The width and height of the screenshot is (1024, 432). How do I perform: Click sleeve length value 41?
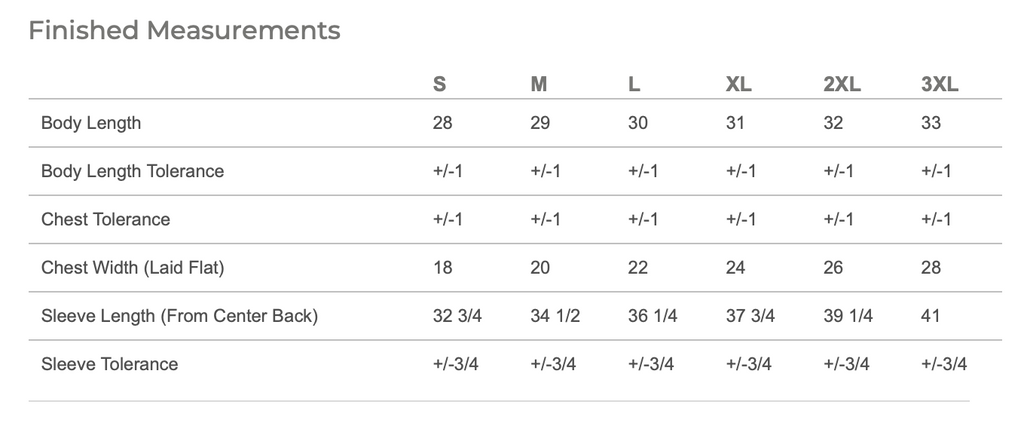[930, 316]
